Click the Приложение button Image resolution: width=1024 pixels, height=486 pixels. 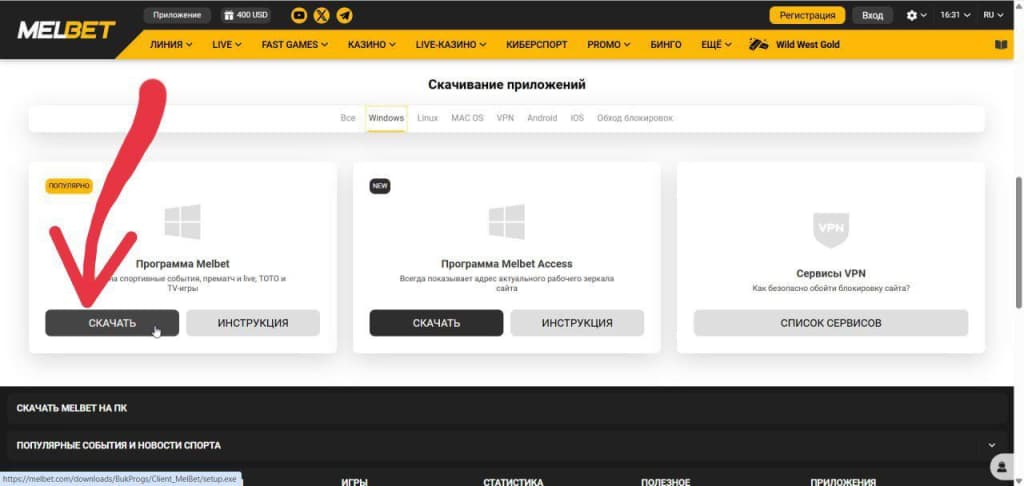coord(178,15)
